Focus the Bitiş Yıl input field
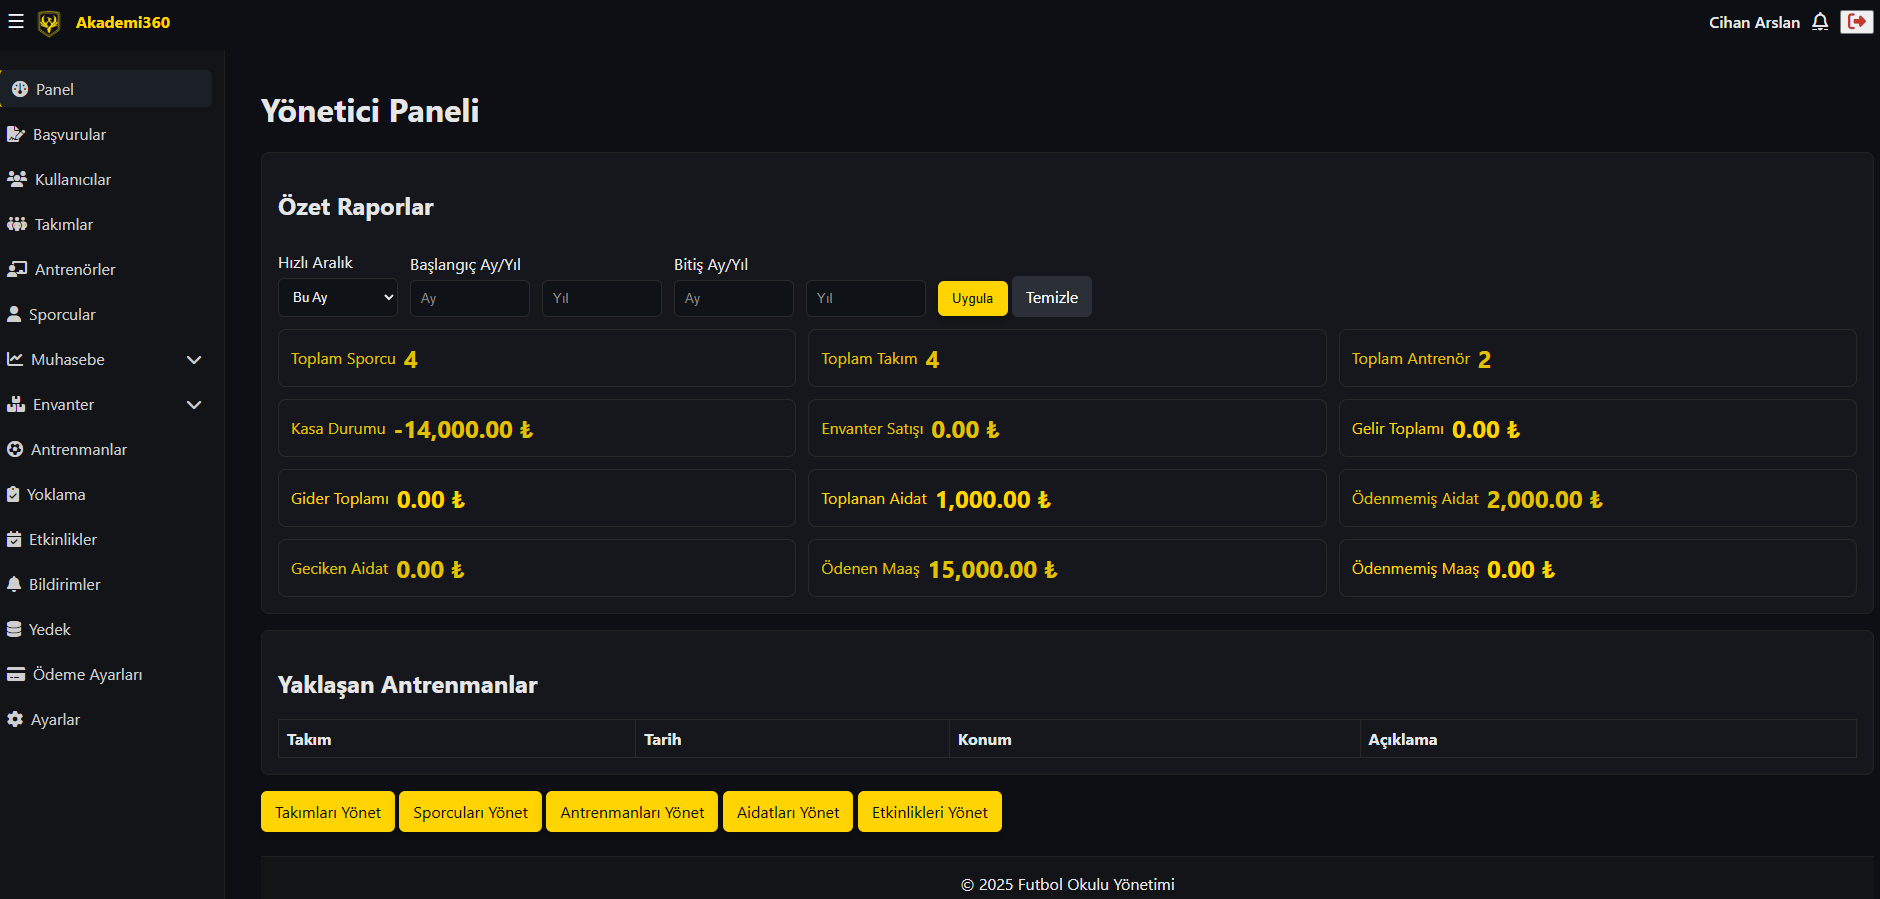The image size is (1880, 899). (x=865, y=298)
